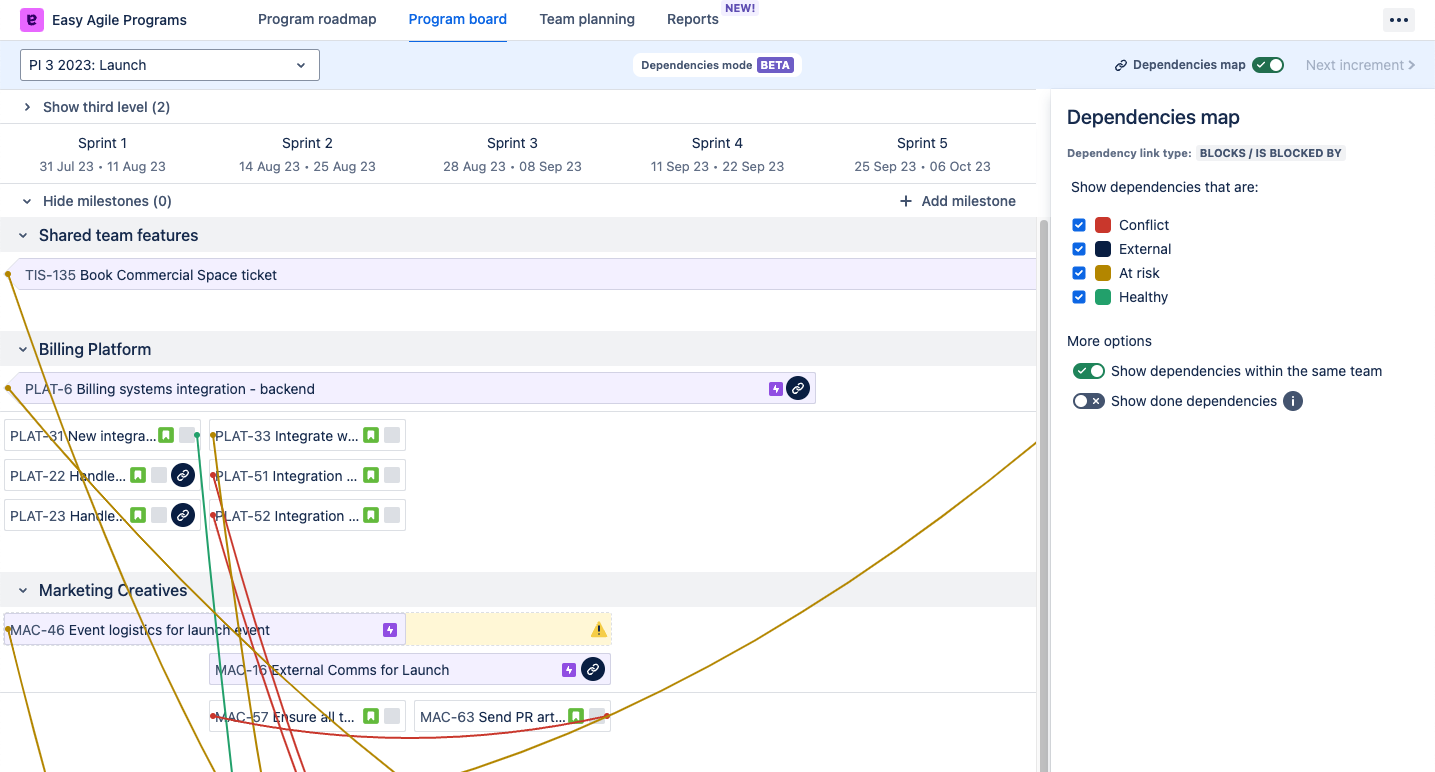Collapse Billing Platform section
The image size is (1435, 772).
(x=23, y=349)
